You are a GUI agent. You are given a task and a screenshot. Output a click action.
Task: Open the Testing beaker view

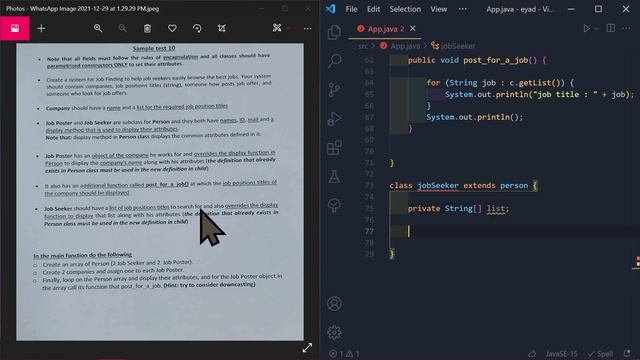[334, 176]
